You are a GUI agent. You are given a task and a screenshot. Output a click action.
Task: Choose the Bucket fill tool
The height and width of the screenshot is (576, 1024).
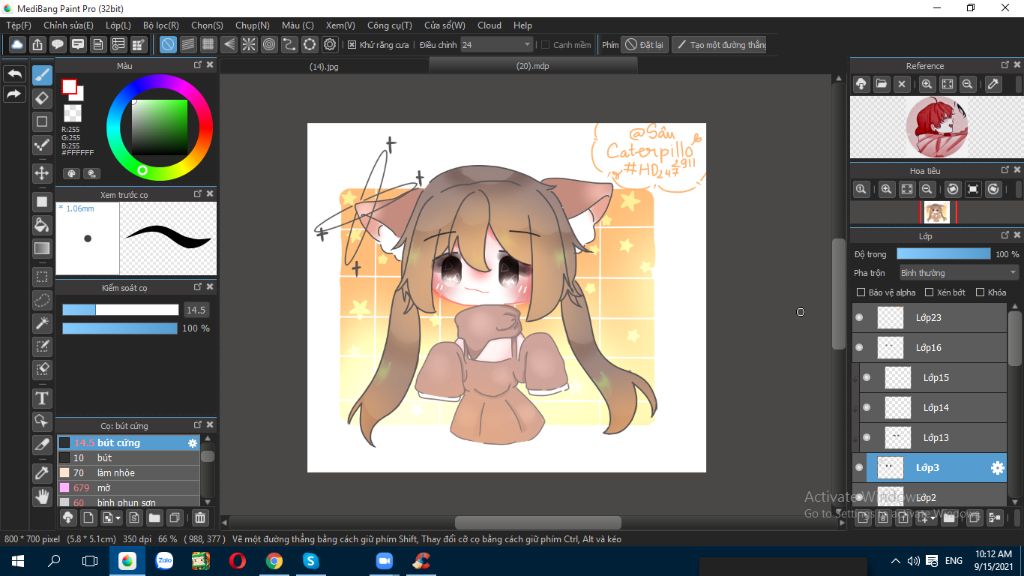[42, 225]
